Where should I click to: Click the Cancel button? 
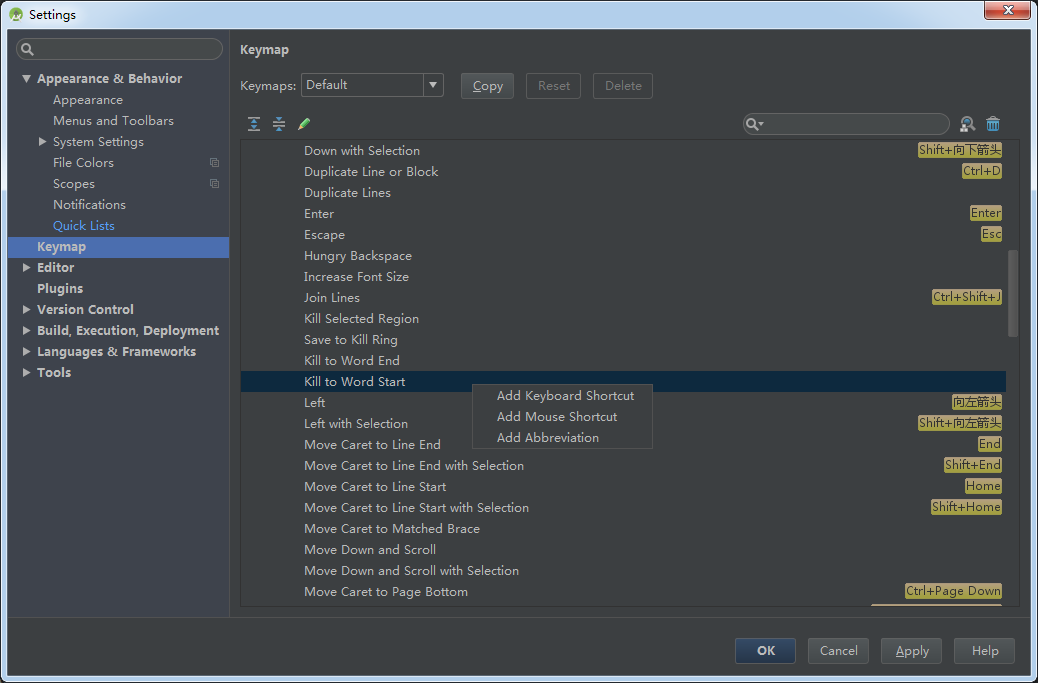pos(838,651)
